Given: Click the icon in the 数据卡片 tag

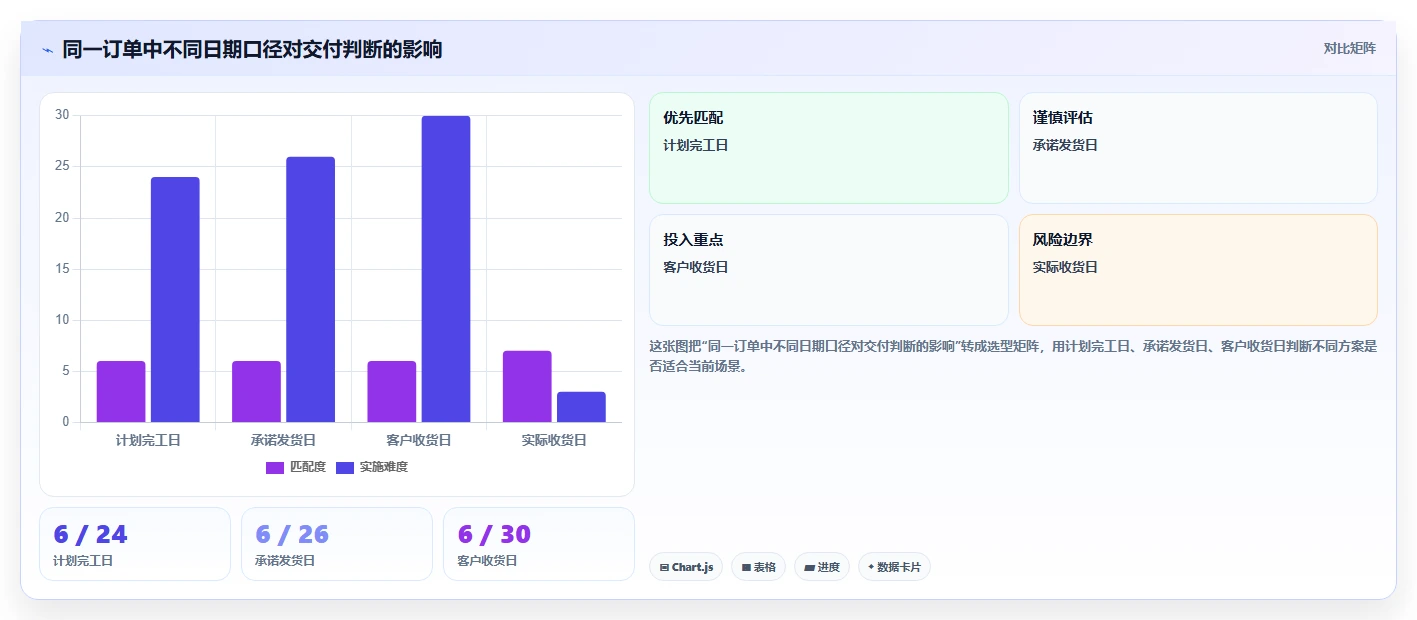Looking at the screenshot, I should (x=871, y=567).
